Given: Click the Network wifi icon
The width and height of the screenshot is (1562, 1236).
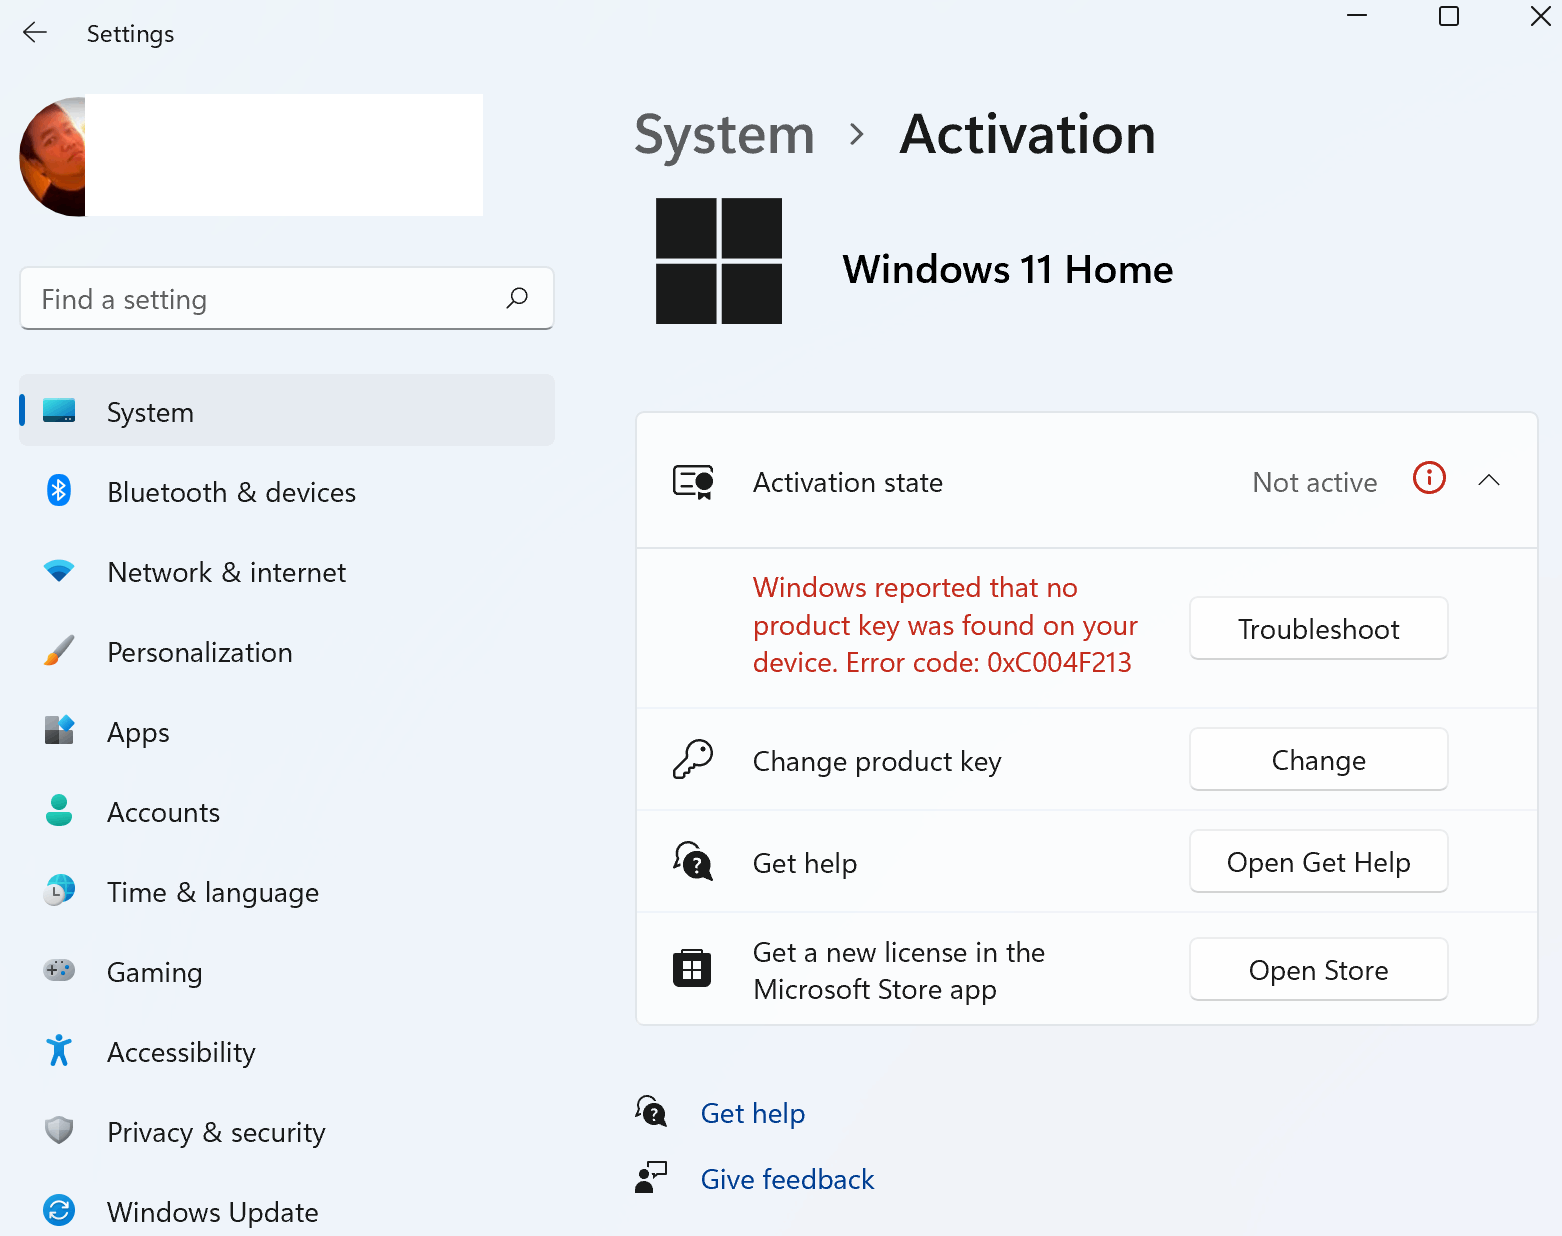Looking at the screenshot, I should point(59,571).
